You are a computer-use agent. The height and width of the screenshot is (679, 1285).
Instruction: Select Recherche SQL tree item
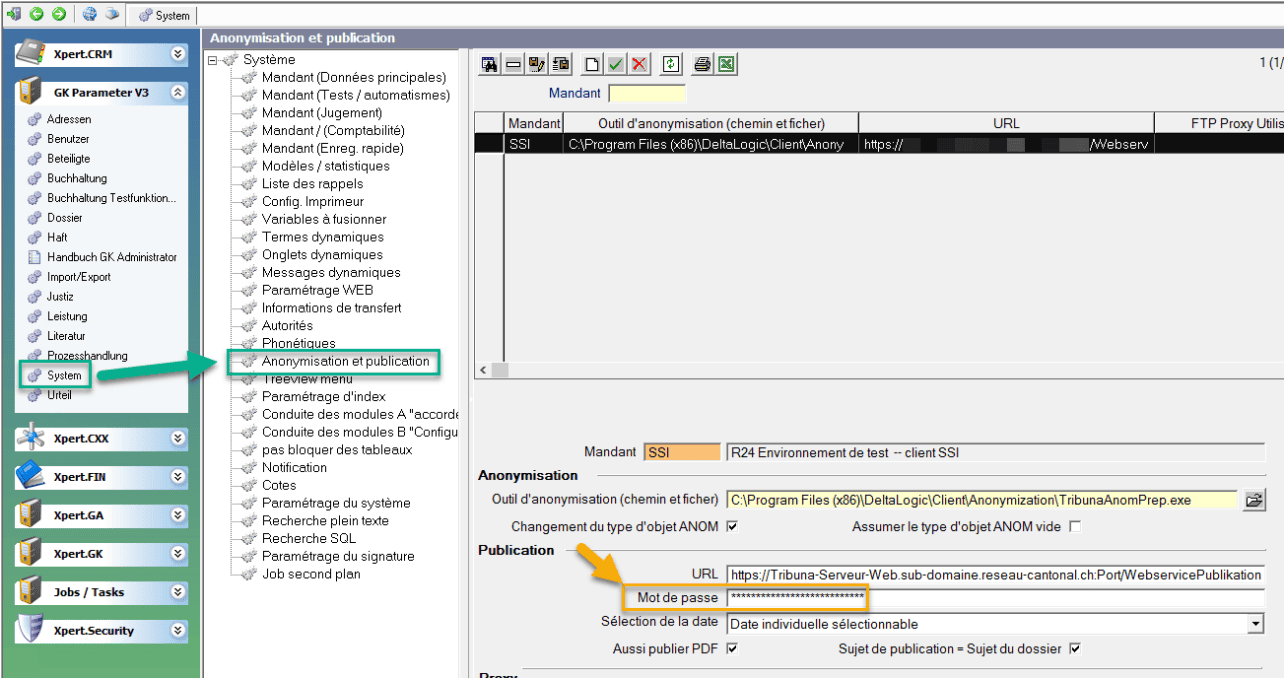[x=309, y=539]
